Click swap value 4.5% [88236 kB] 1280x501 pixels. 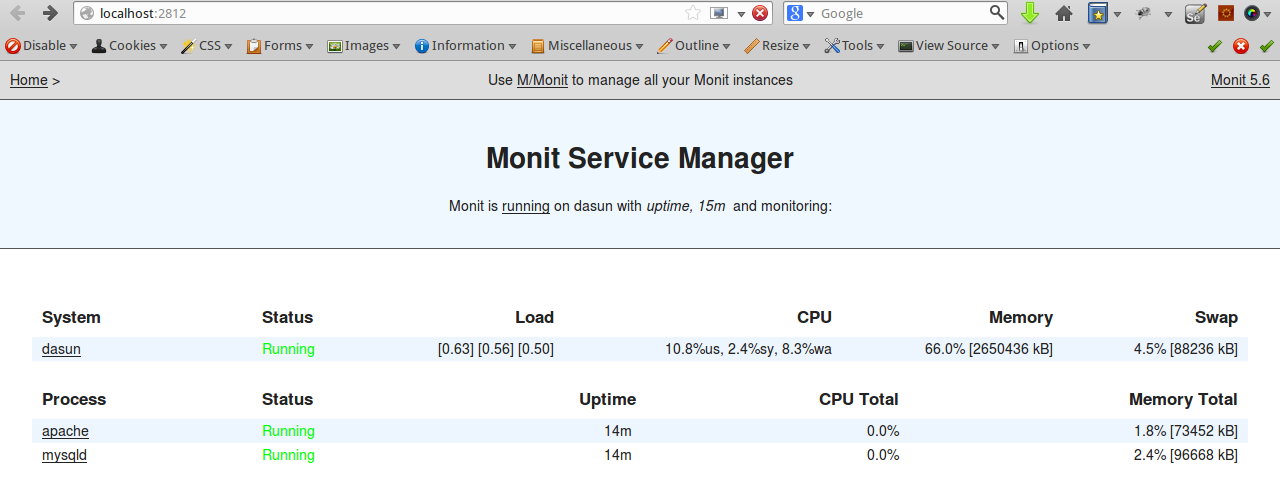point(1185,349)
